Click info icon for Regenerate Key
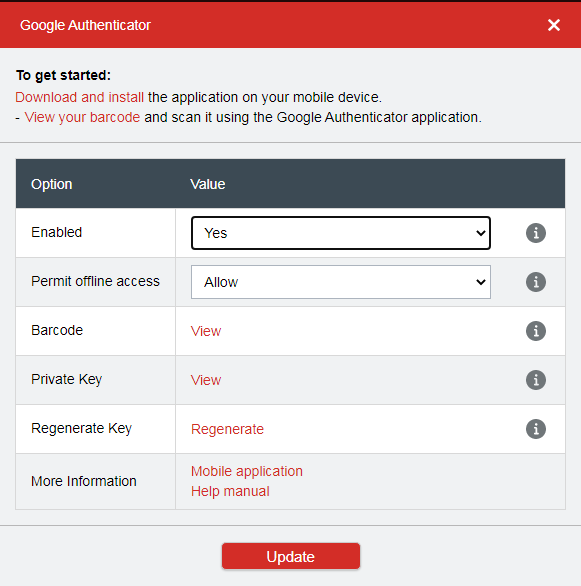 536,429
